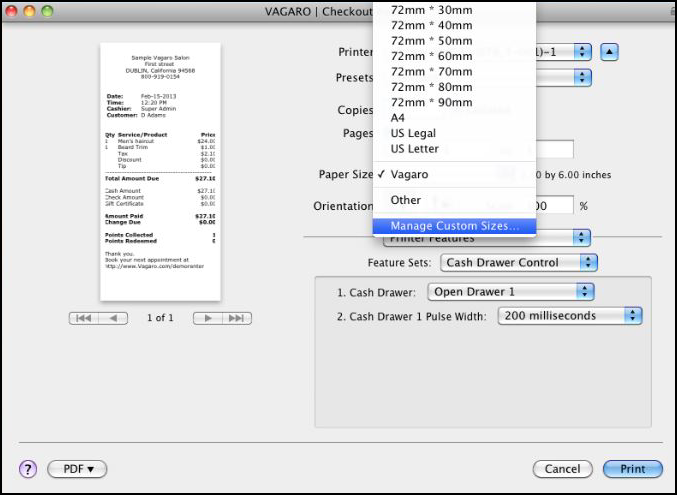Open the Printer dropdown arrows

coord(582,52)
